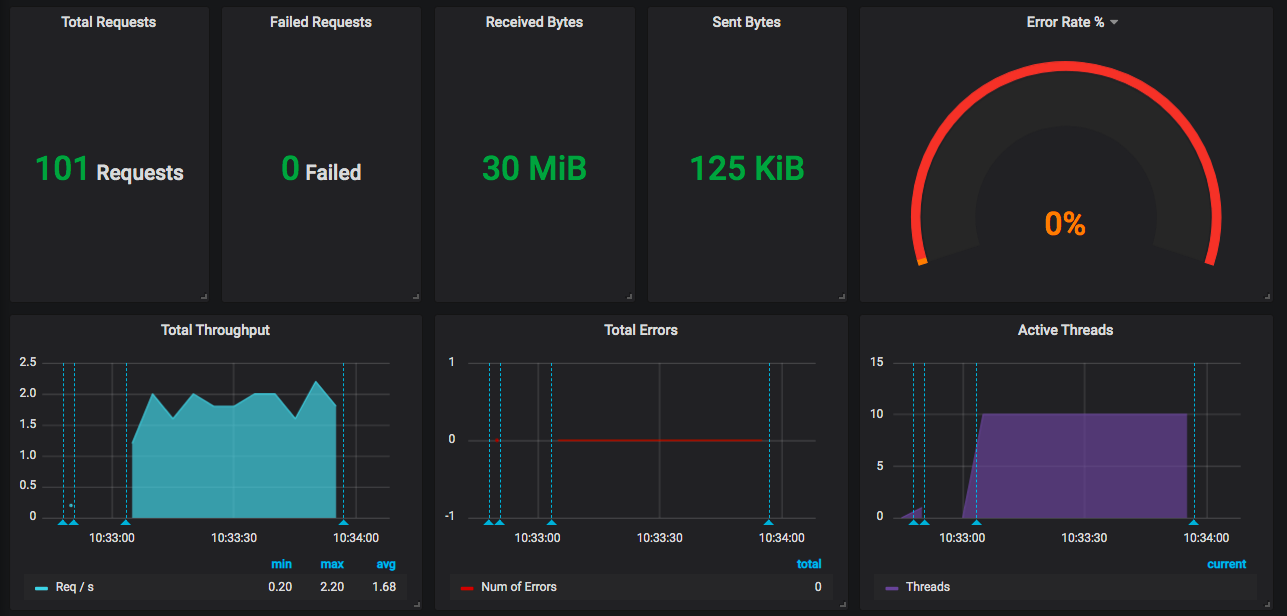1287x616 pixels.
Task: Grab the Total Requests panel resize handle
Action: (x=204, y=296)
